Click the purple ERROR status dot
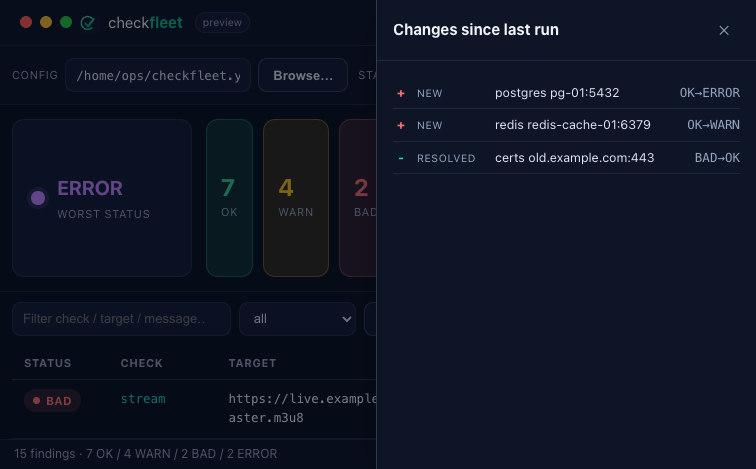This screenshot has width=756, height=469. coord(38,198)
